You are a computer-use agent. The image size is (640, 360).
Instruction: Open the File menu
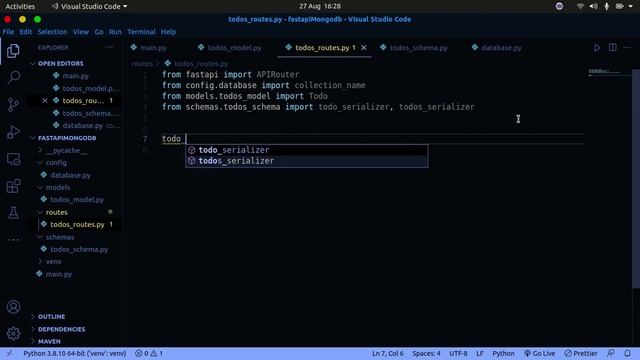pos(8,32)
